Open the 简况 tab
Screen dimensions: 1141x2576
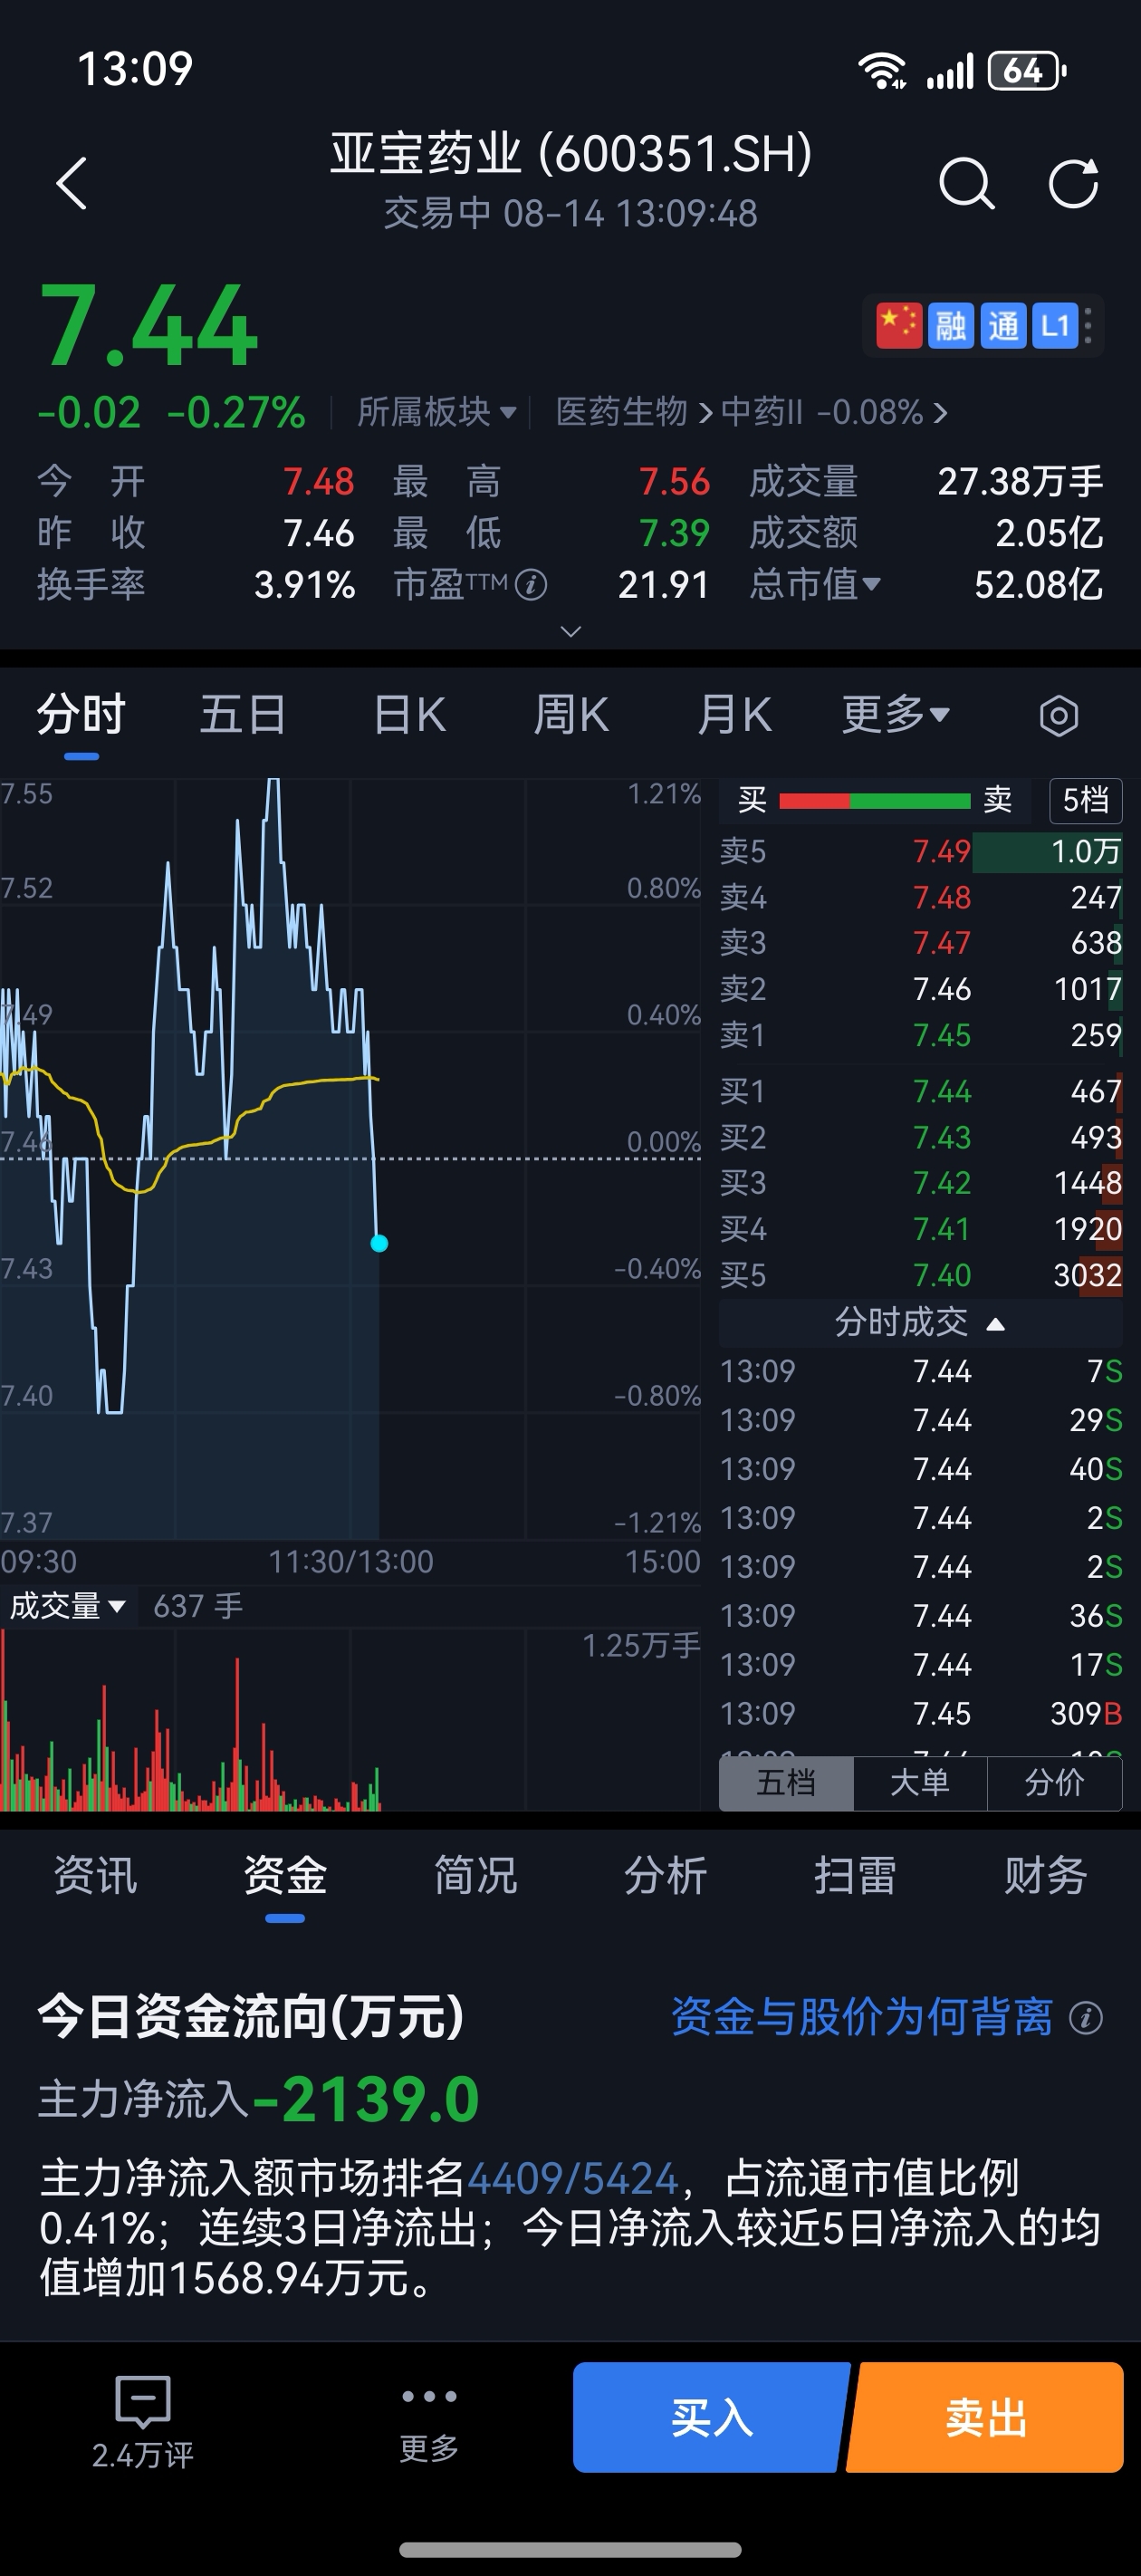tap(475, 1875)
